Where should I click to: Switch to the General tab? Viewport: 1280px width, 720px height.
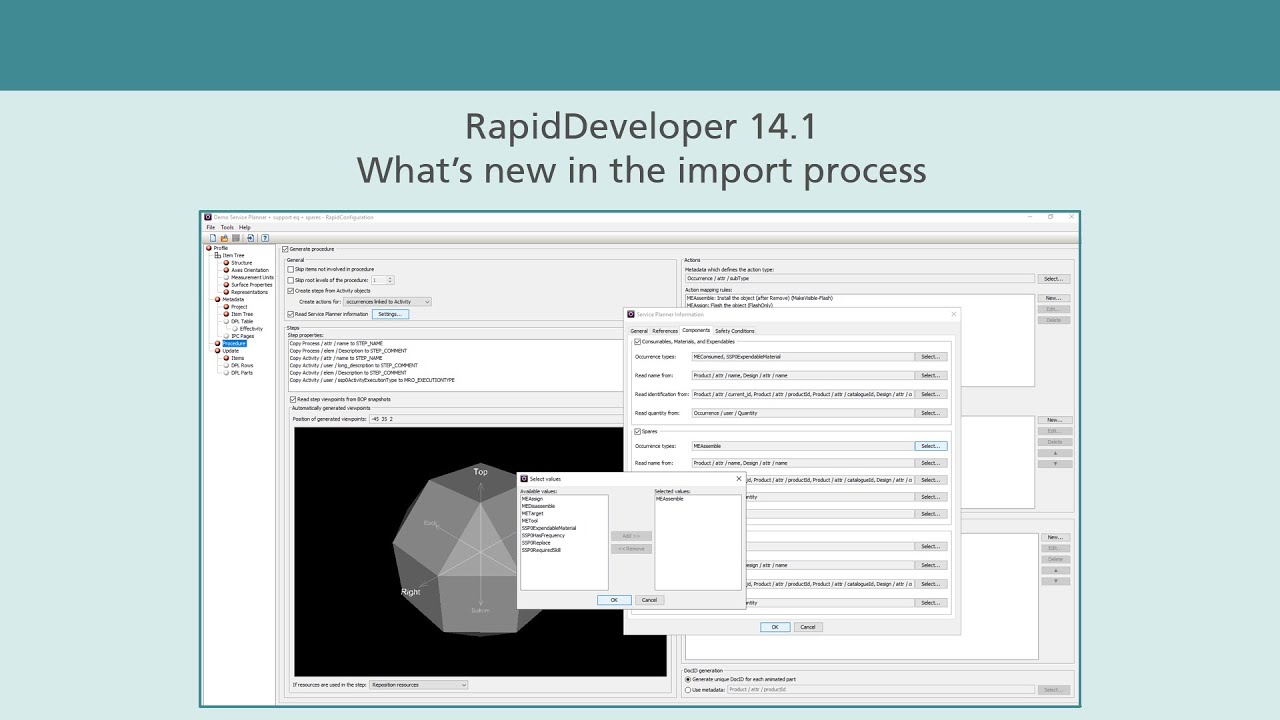639,331
